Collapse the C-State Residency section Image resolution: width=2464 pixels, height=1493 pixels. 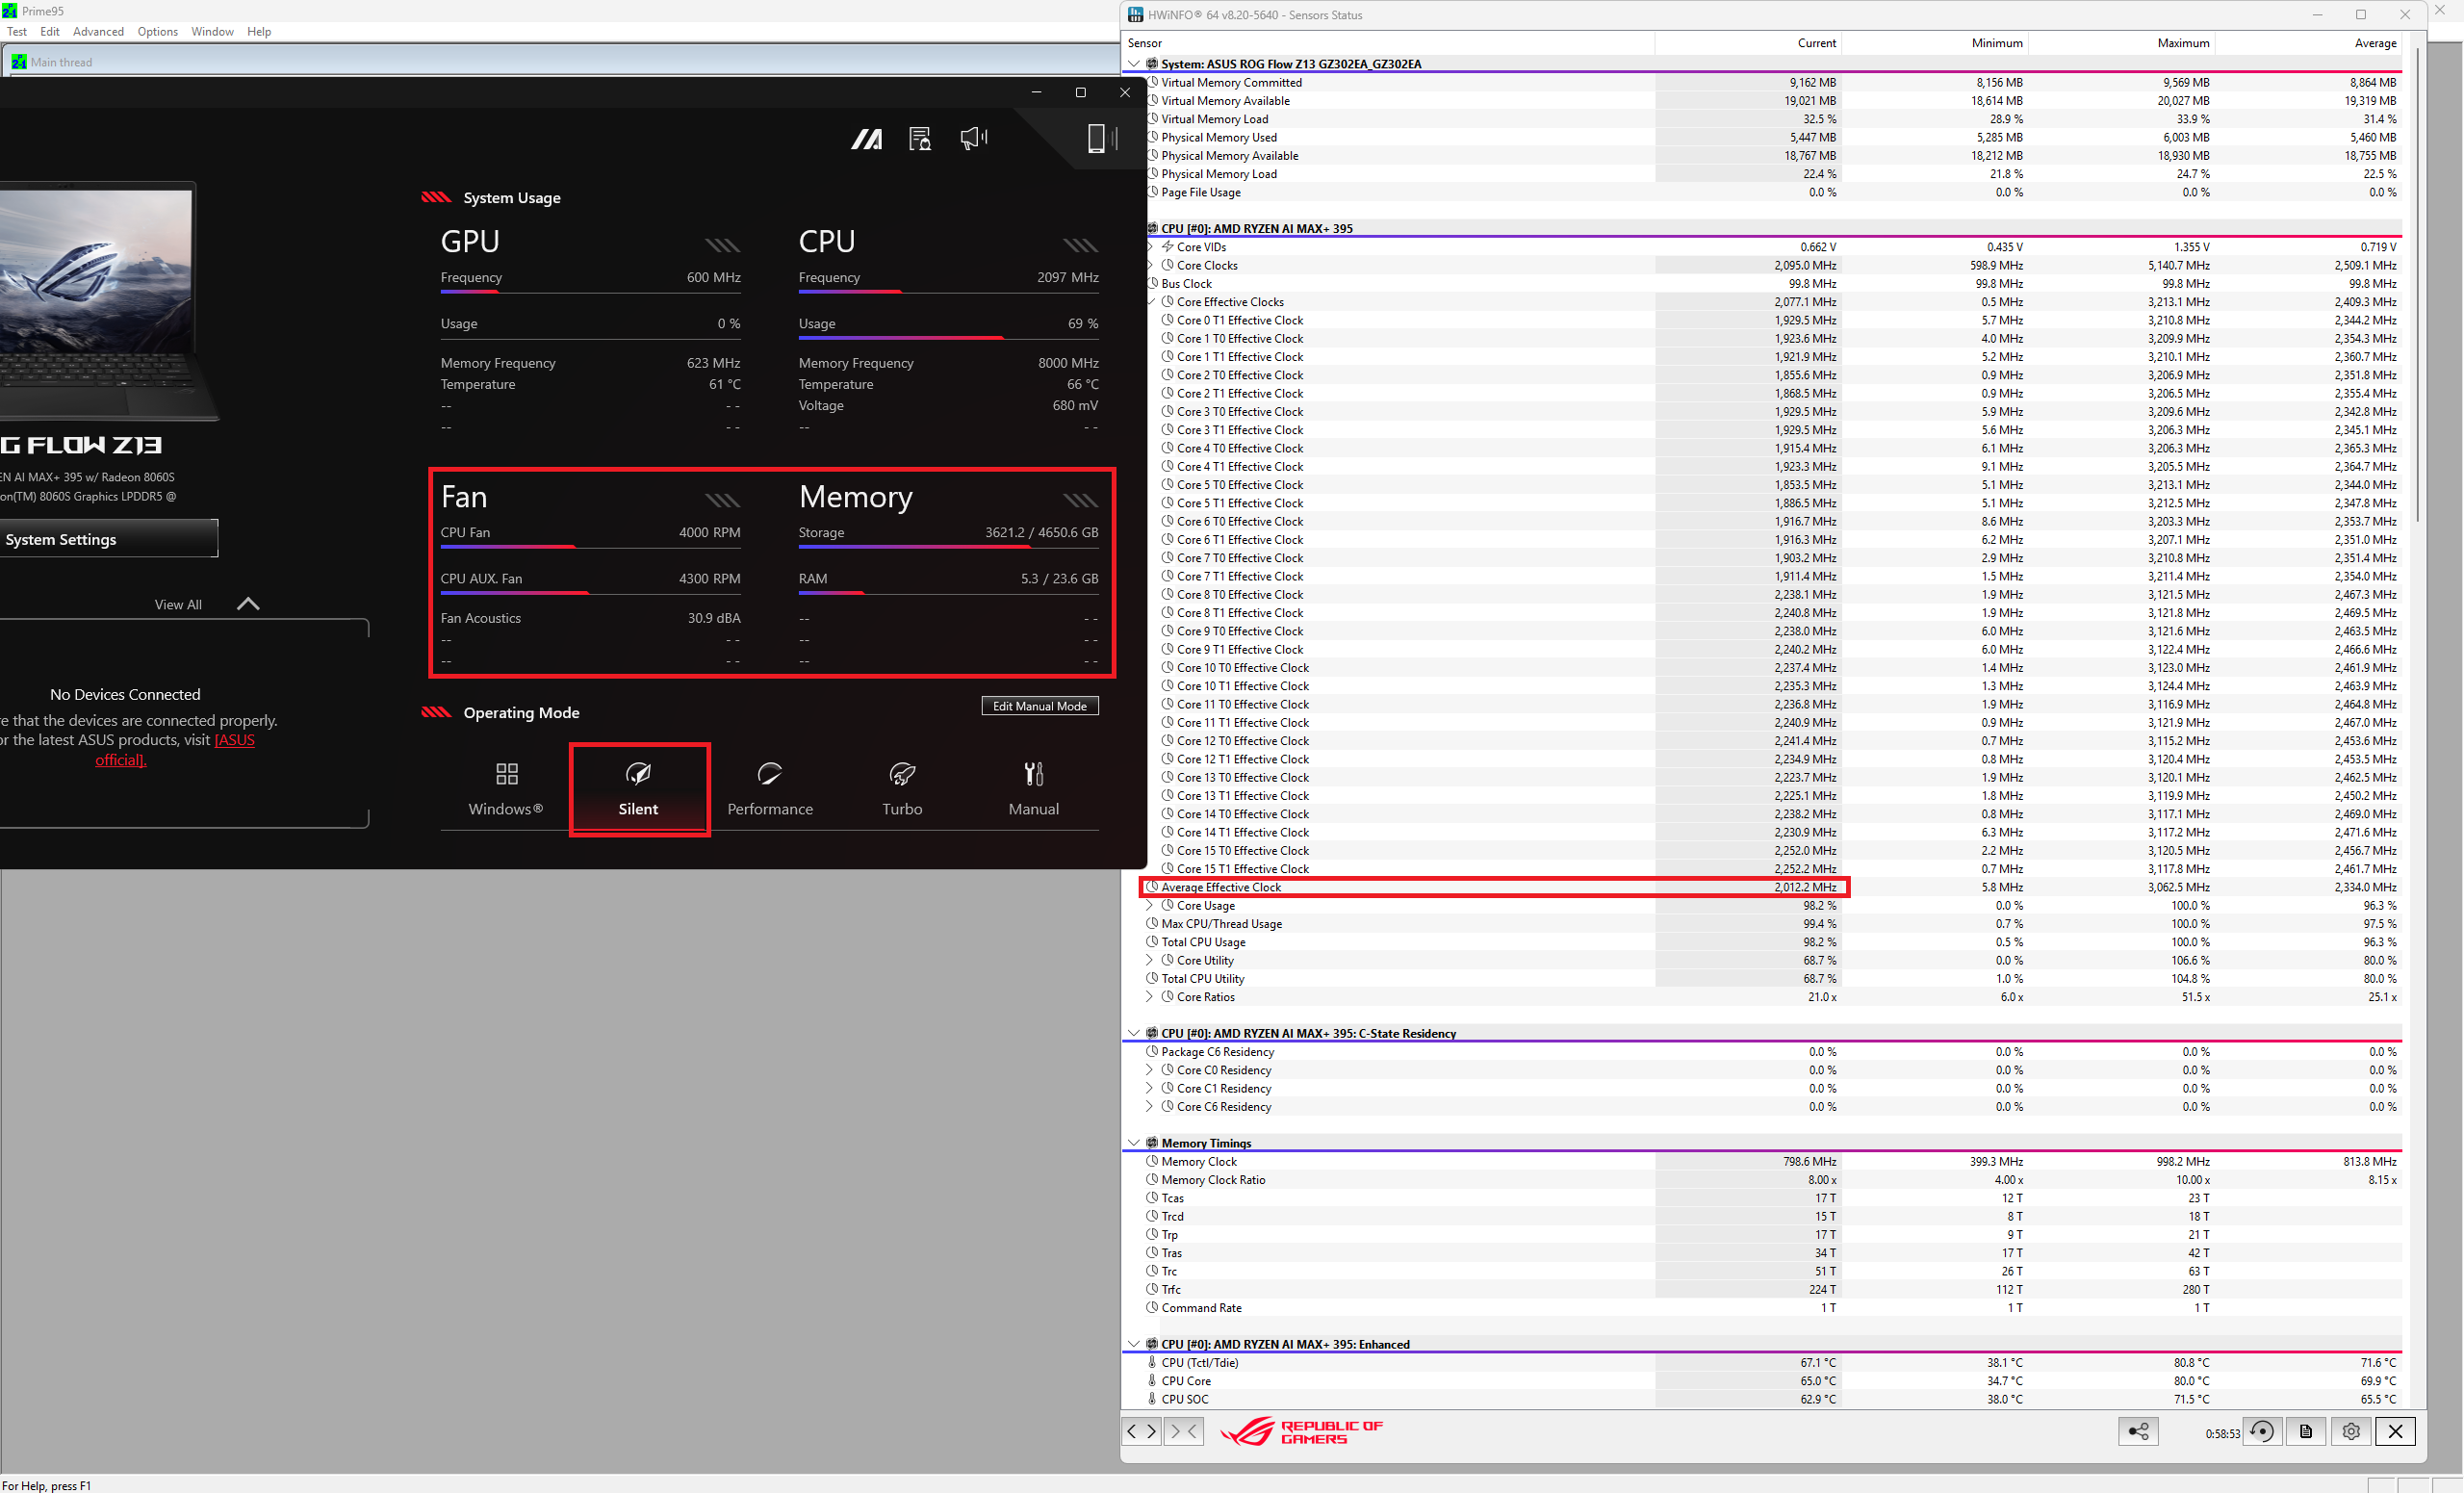click(x=1133, y=1033)
